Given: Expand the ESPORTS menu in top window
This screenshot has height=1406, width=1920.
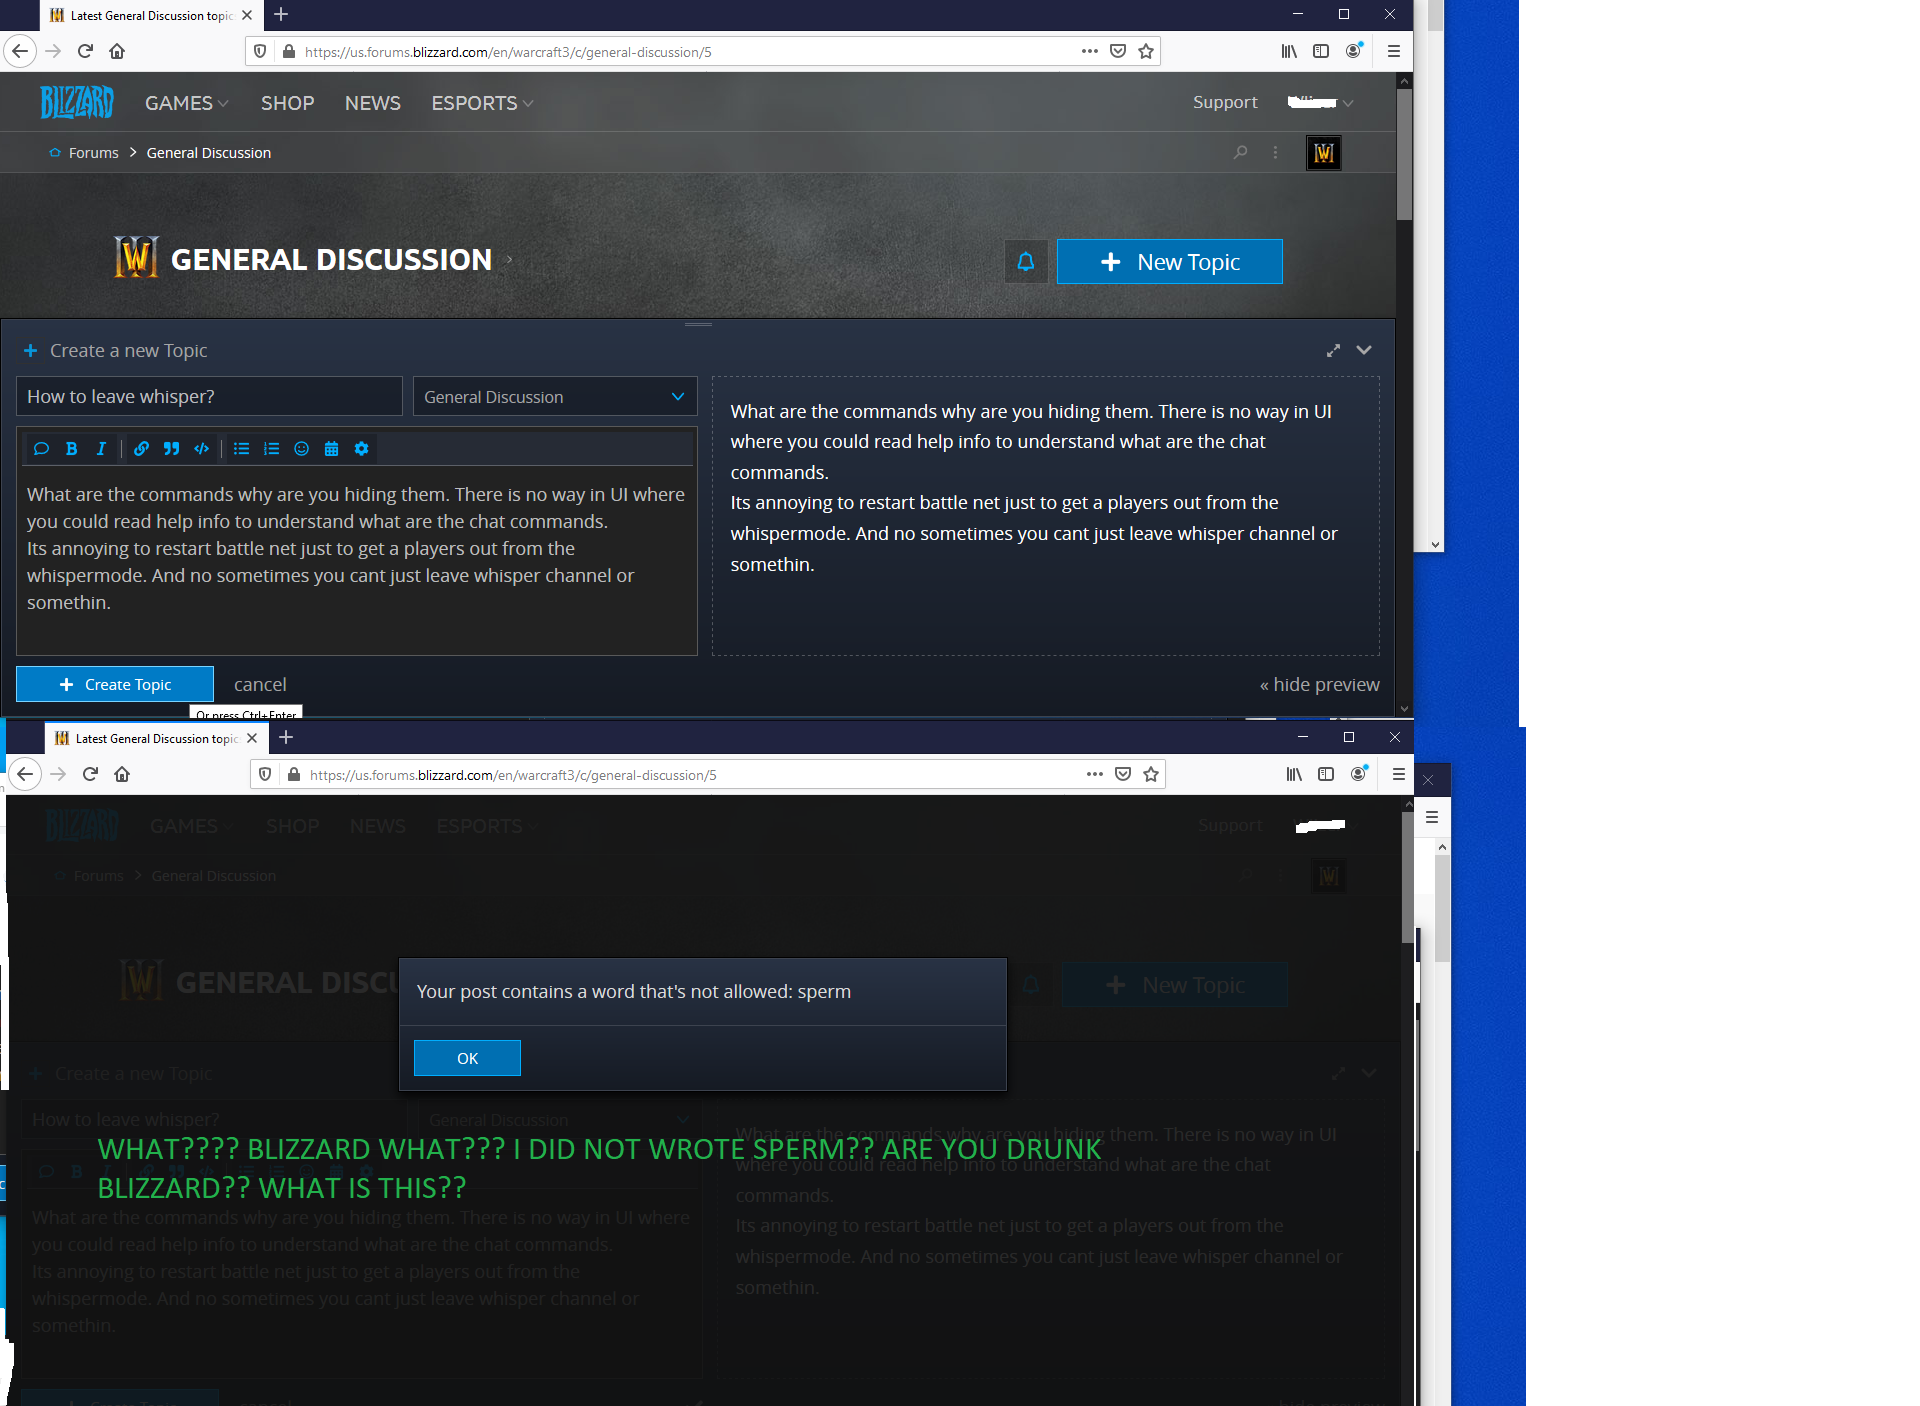Looking at the screenshot, I should point(482,103).
